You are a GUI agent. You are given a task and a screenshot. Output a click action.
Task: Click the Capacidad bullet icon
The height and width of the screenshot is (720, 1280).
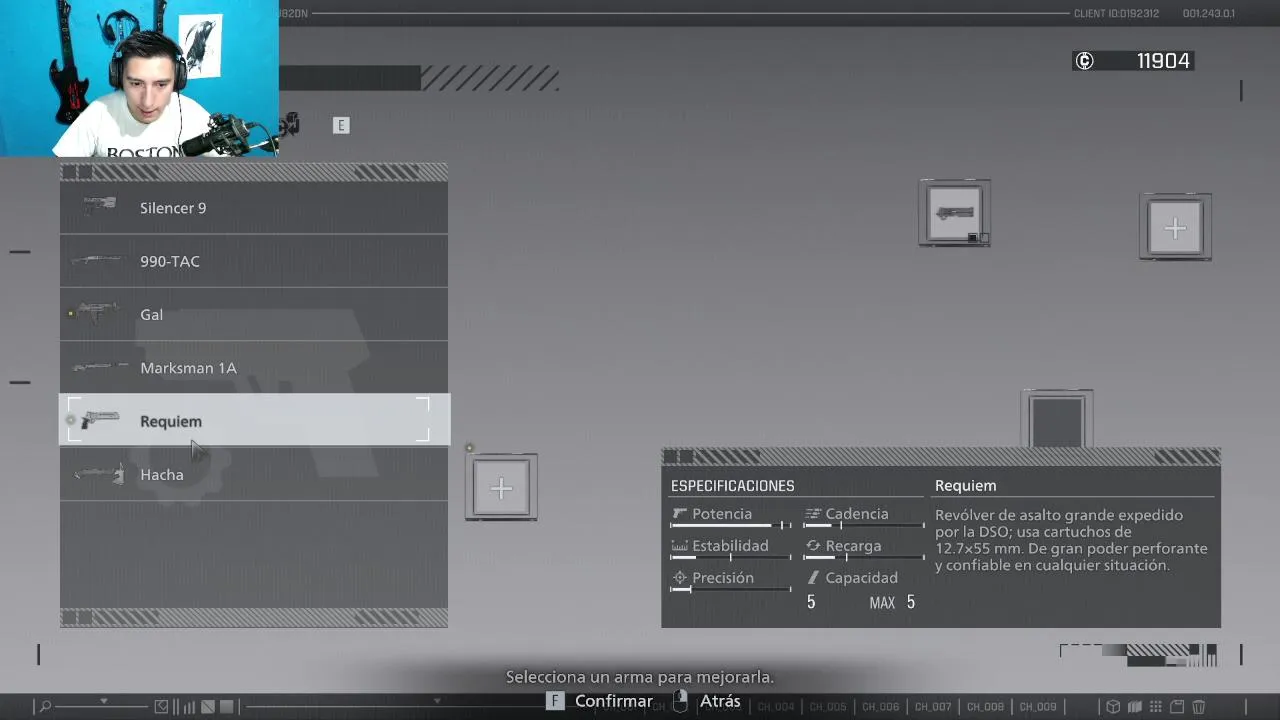(813, 578)
